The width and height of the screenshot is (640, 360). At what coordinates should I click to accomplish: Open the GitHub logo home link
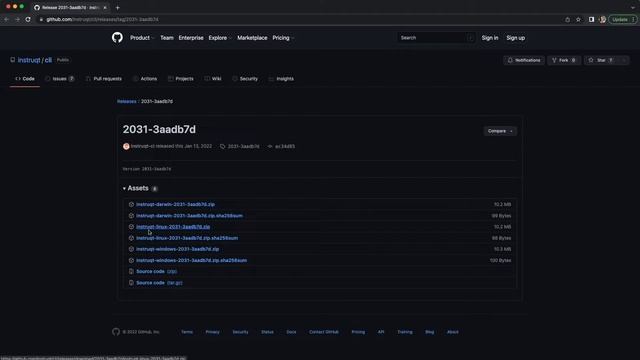click(x=117, y=38)
